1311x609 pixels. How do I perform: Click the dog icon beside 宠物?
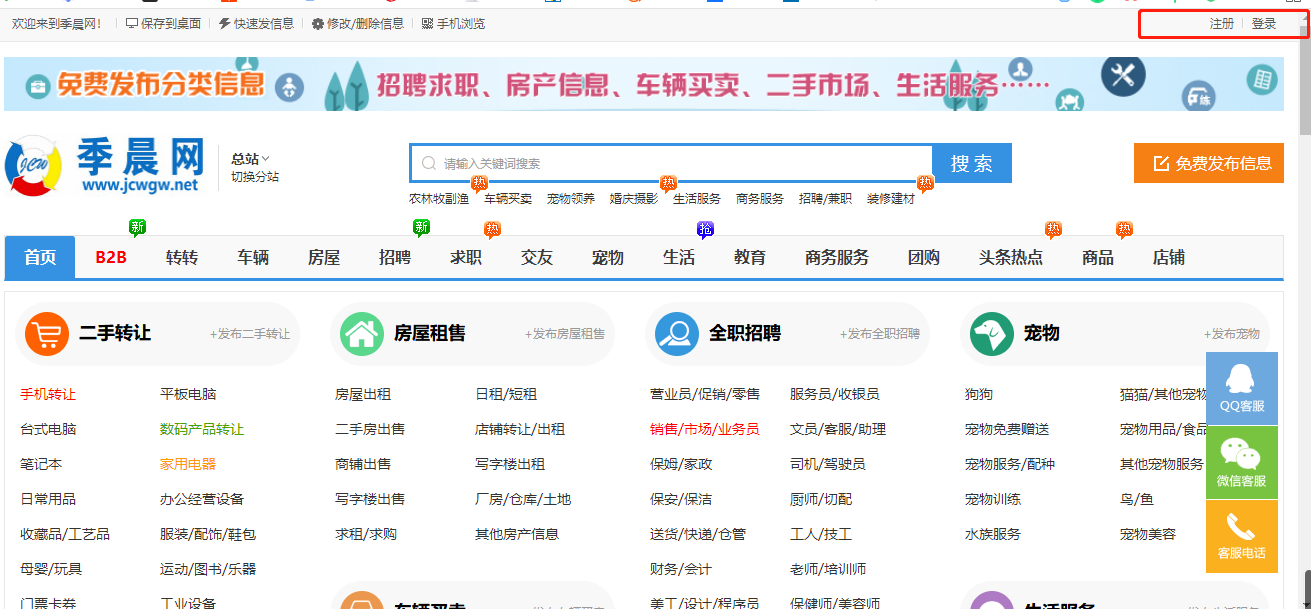(x=991, y=333)
